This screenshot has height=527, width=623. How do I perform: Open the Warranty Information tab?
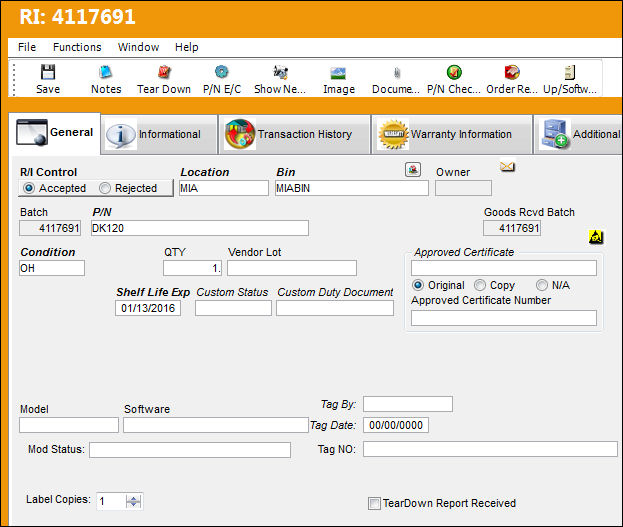(452, 134)
